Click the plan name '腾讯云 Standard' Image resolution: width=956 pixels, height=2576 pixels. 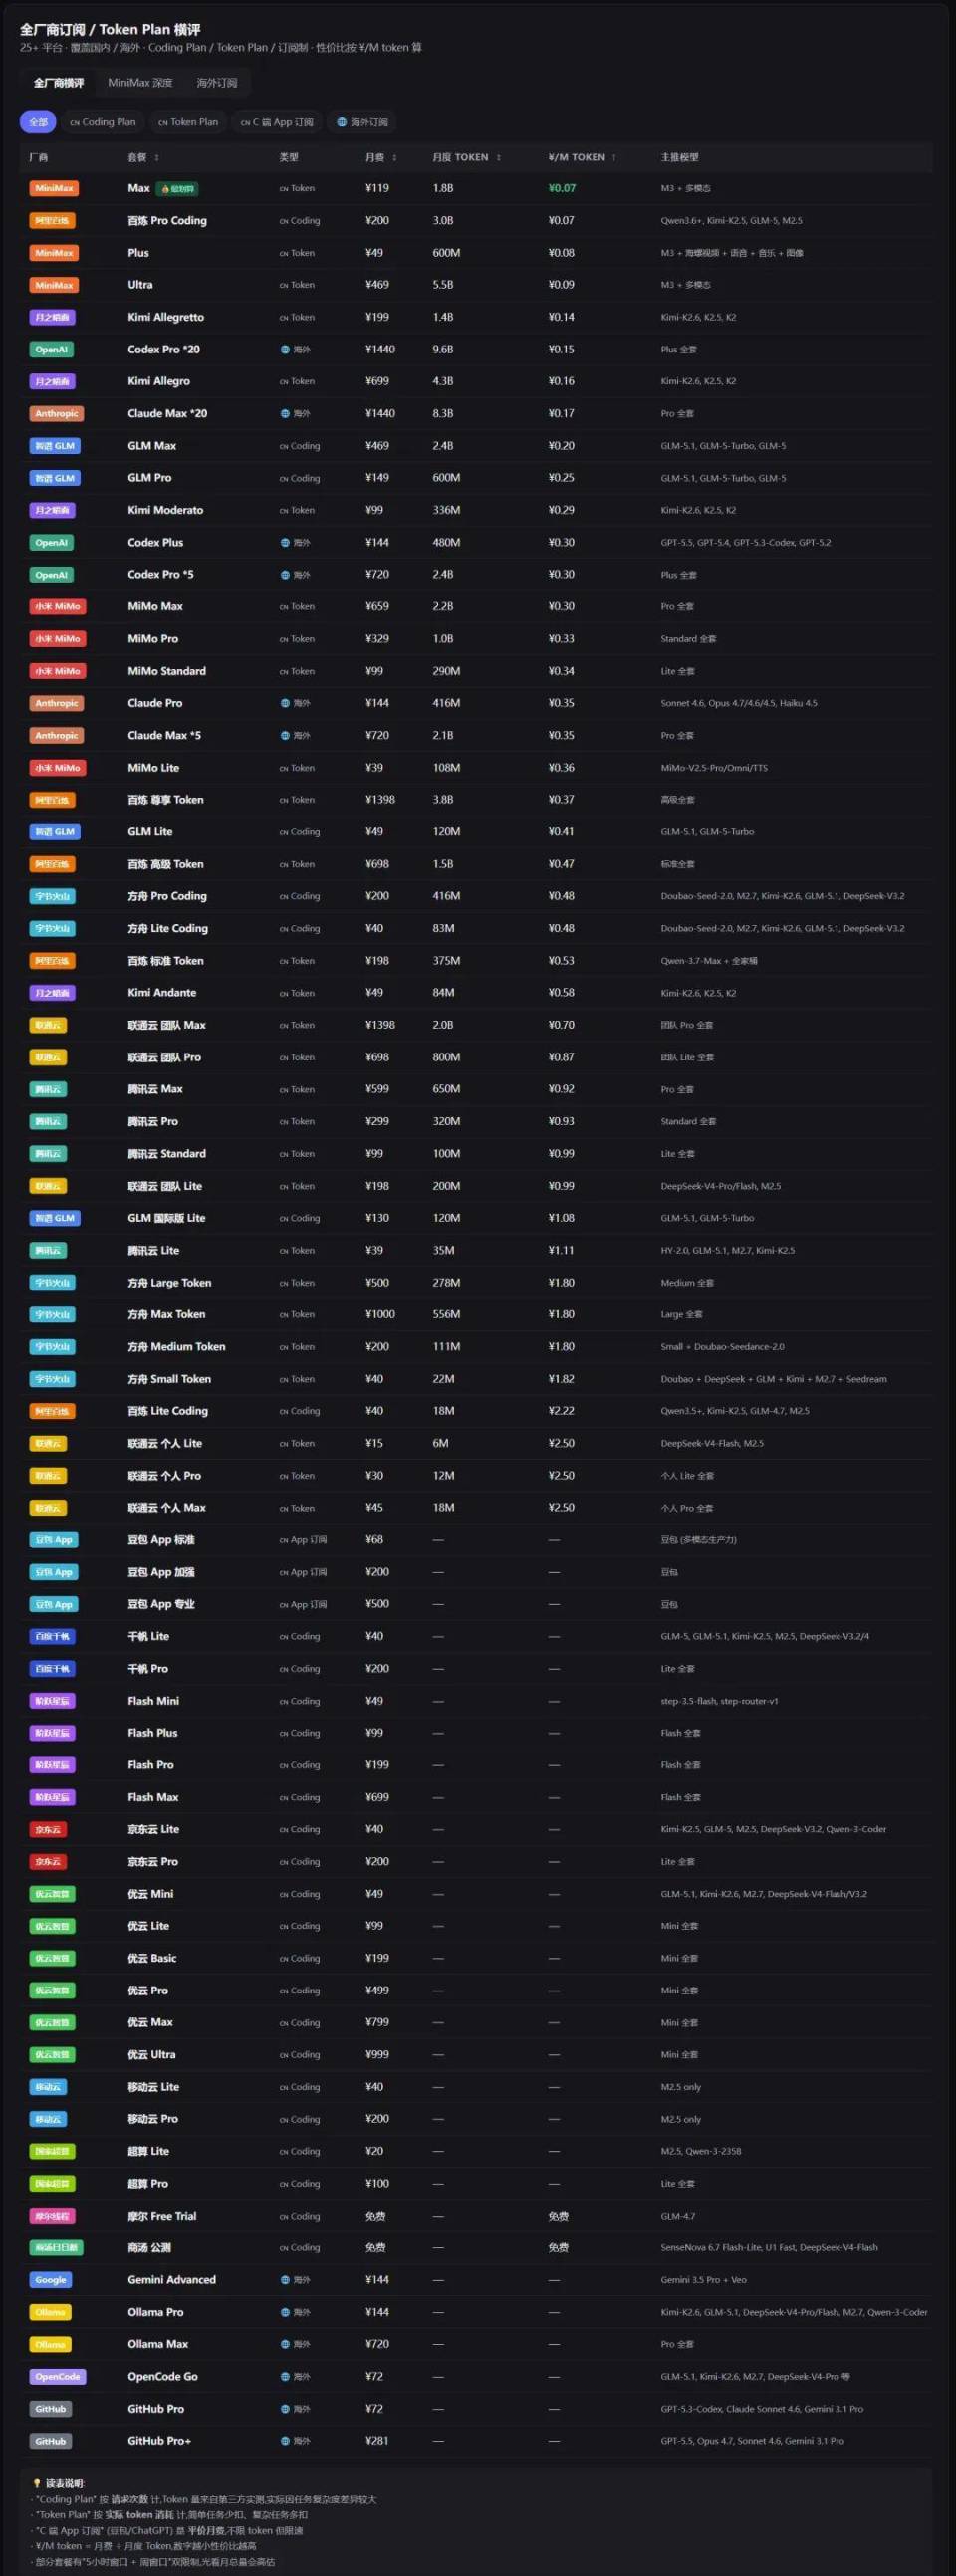(x=166, y=1154)
